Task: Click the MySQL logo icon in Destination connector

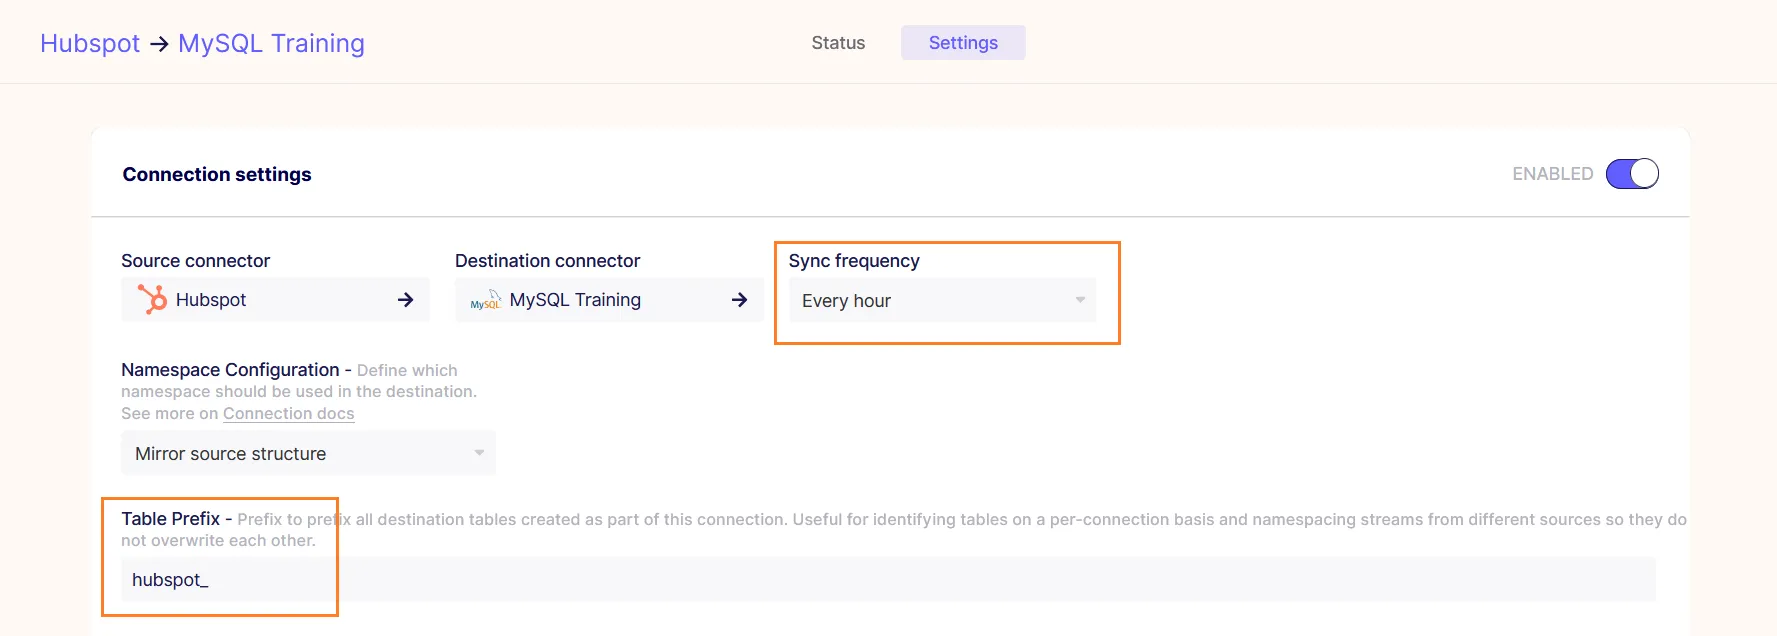Action: [486, 300]
